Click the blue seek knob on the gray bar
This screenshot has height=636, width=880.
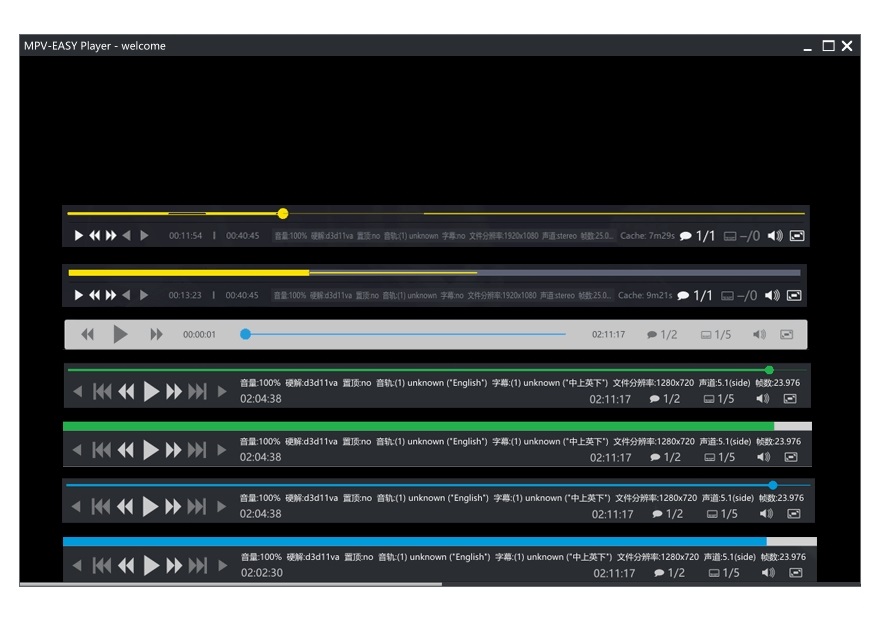pos(245,334)
